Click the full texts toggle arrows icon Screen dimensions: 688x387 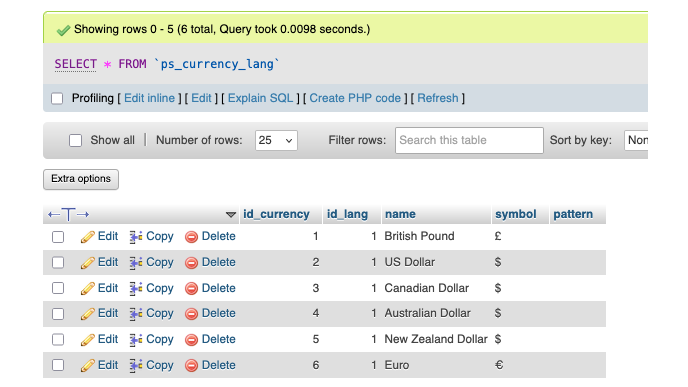coord(68,215)
